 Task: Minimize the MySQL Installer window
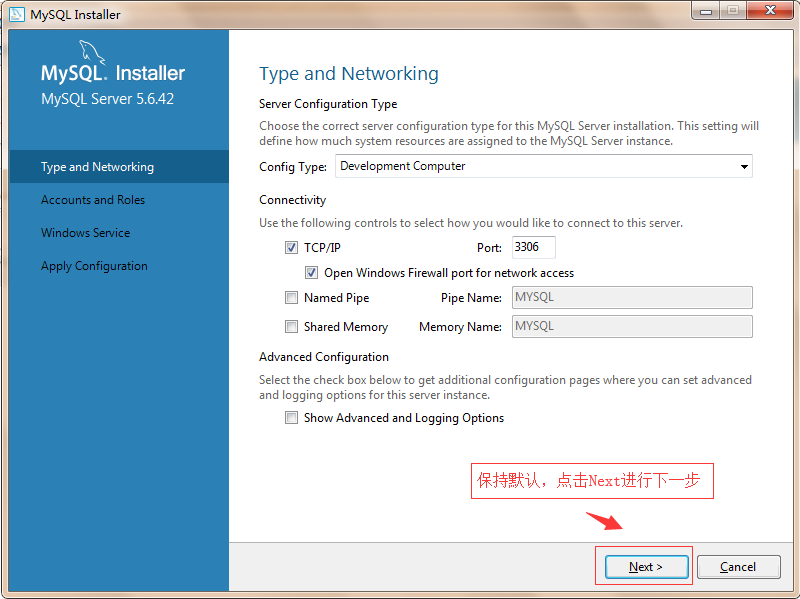706,11
